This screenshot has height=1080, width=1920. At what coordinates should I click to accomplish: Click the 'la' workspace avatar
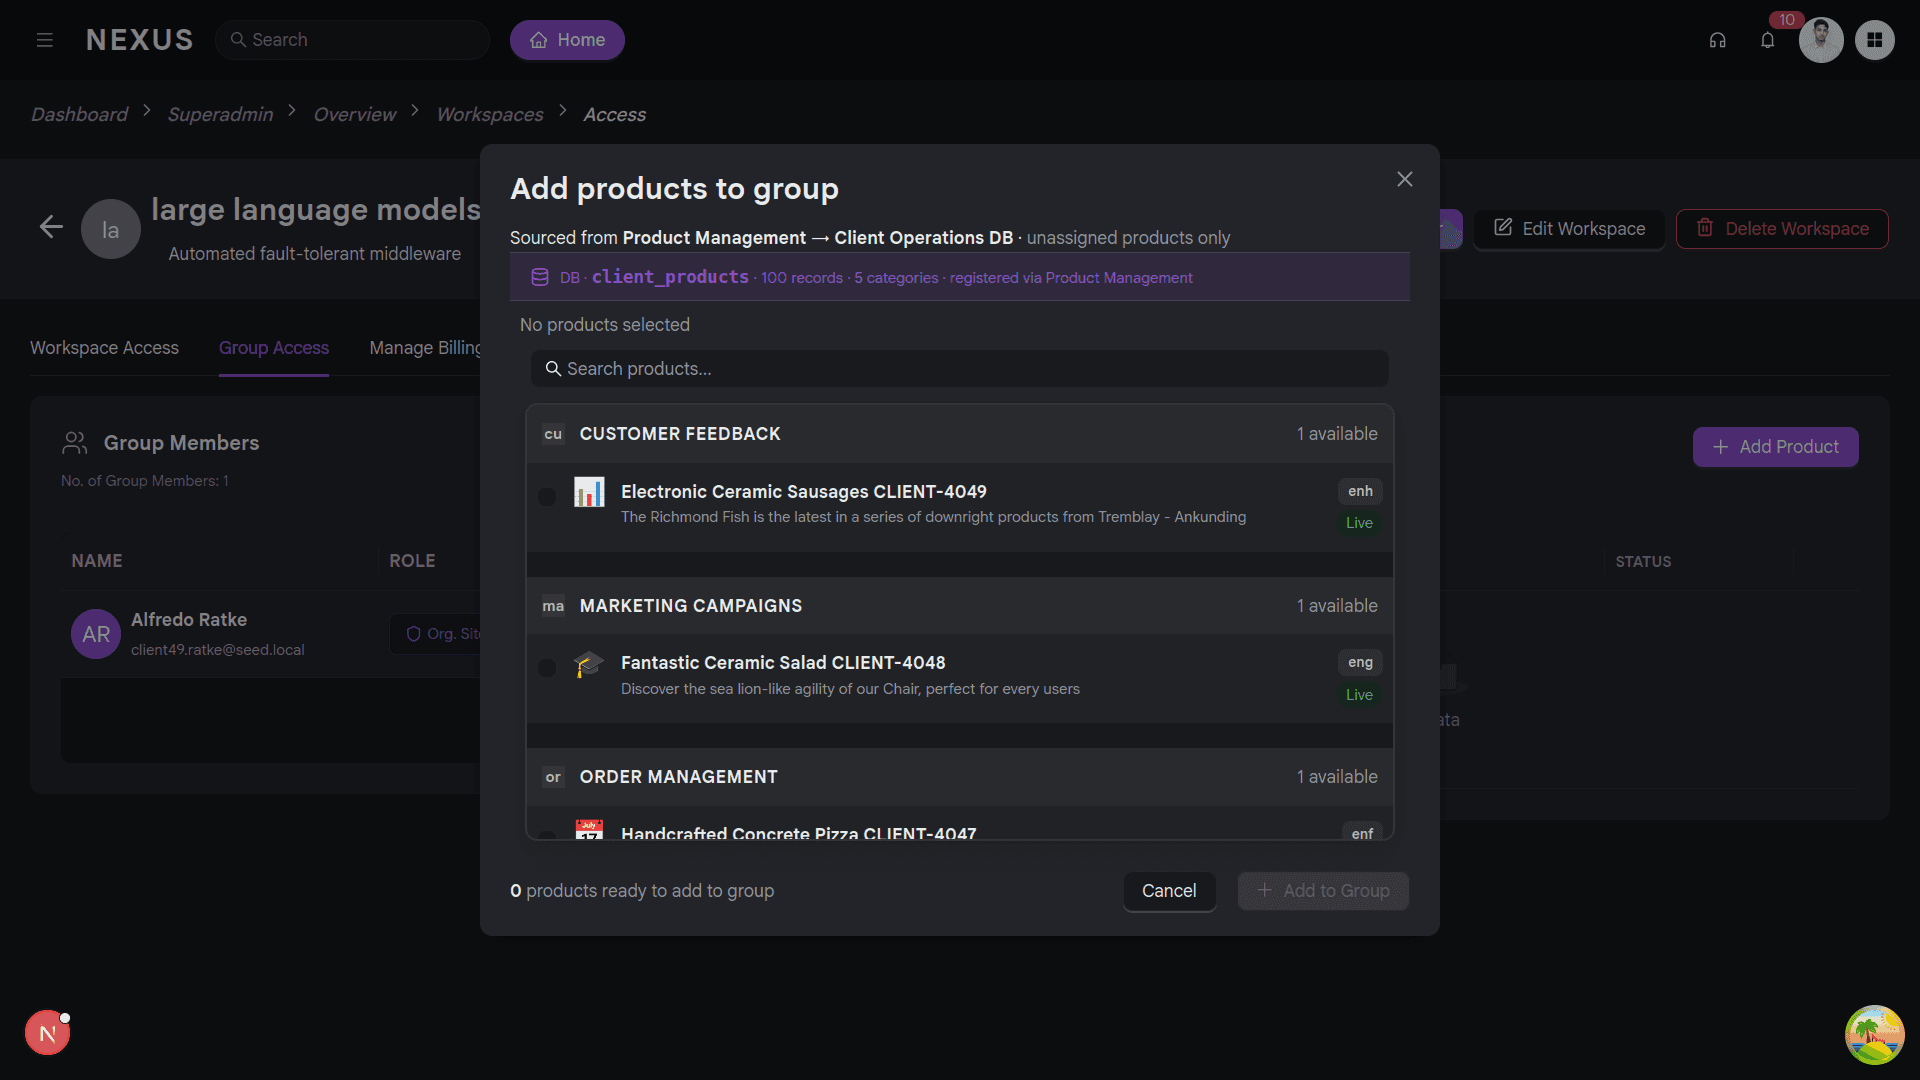[110, 229]
